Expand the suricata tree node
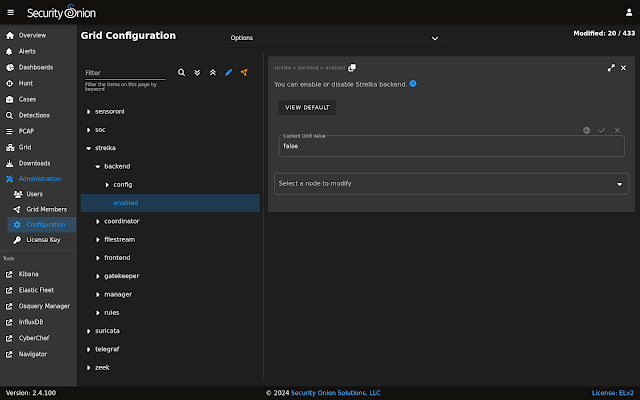The height and width of the screenshot is (400, 640). (88, 331)
